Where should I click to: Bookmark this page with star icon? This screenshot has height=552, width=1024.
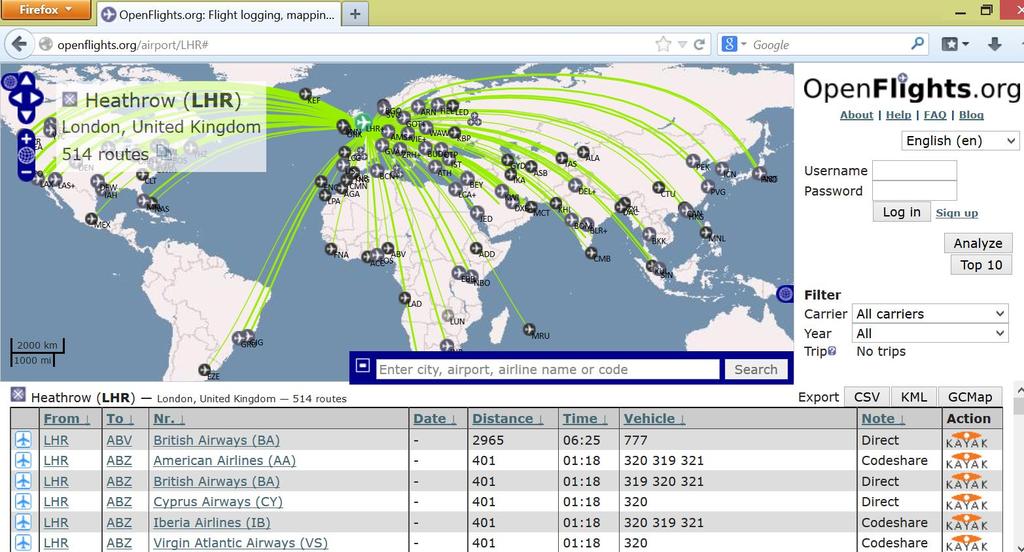click(663, 44)
